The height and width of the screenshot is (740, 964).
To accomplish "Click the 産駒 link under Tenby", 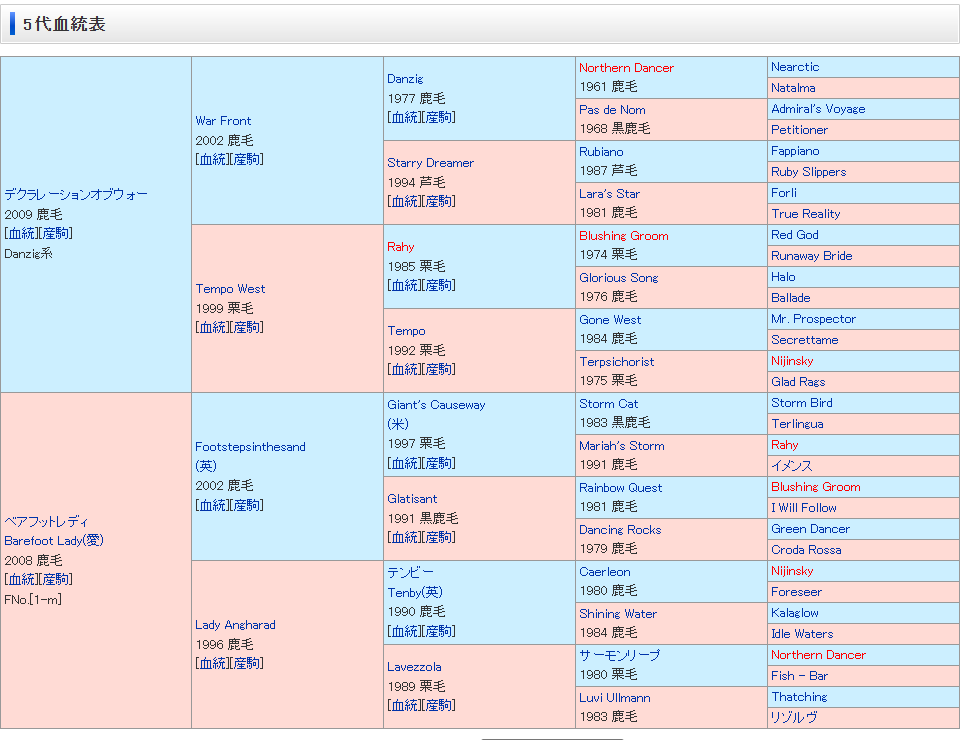I will [438, 632].
